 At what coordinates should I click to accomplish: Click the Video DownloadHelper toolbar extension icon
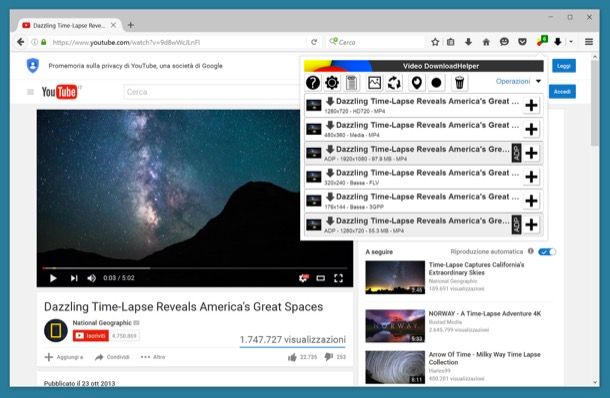542,41
